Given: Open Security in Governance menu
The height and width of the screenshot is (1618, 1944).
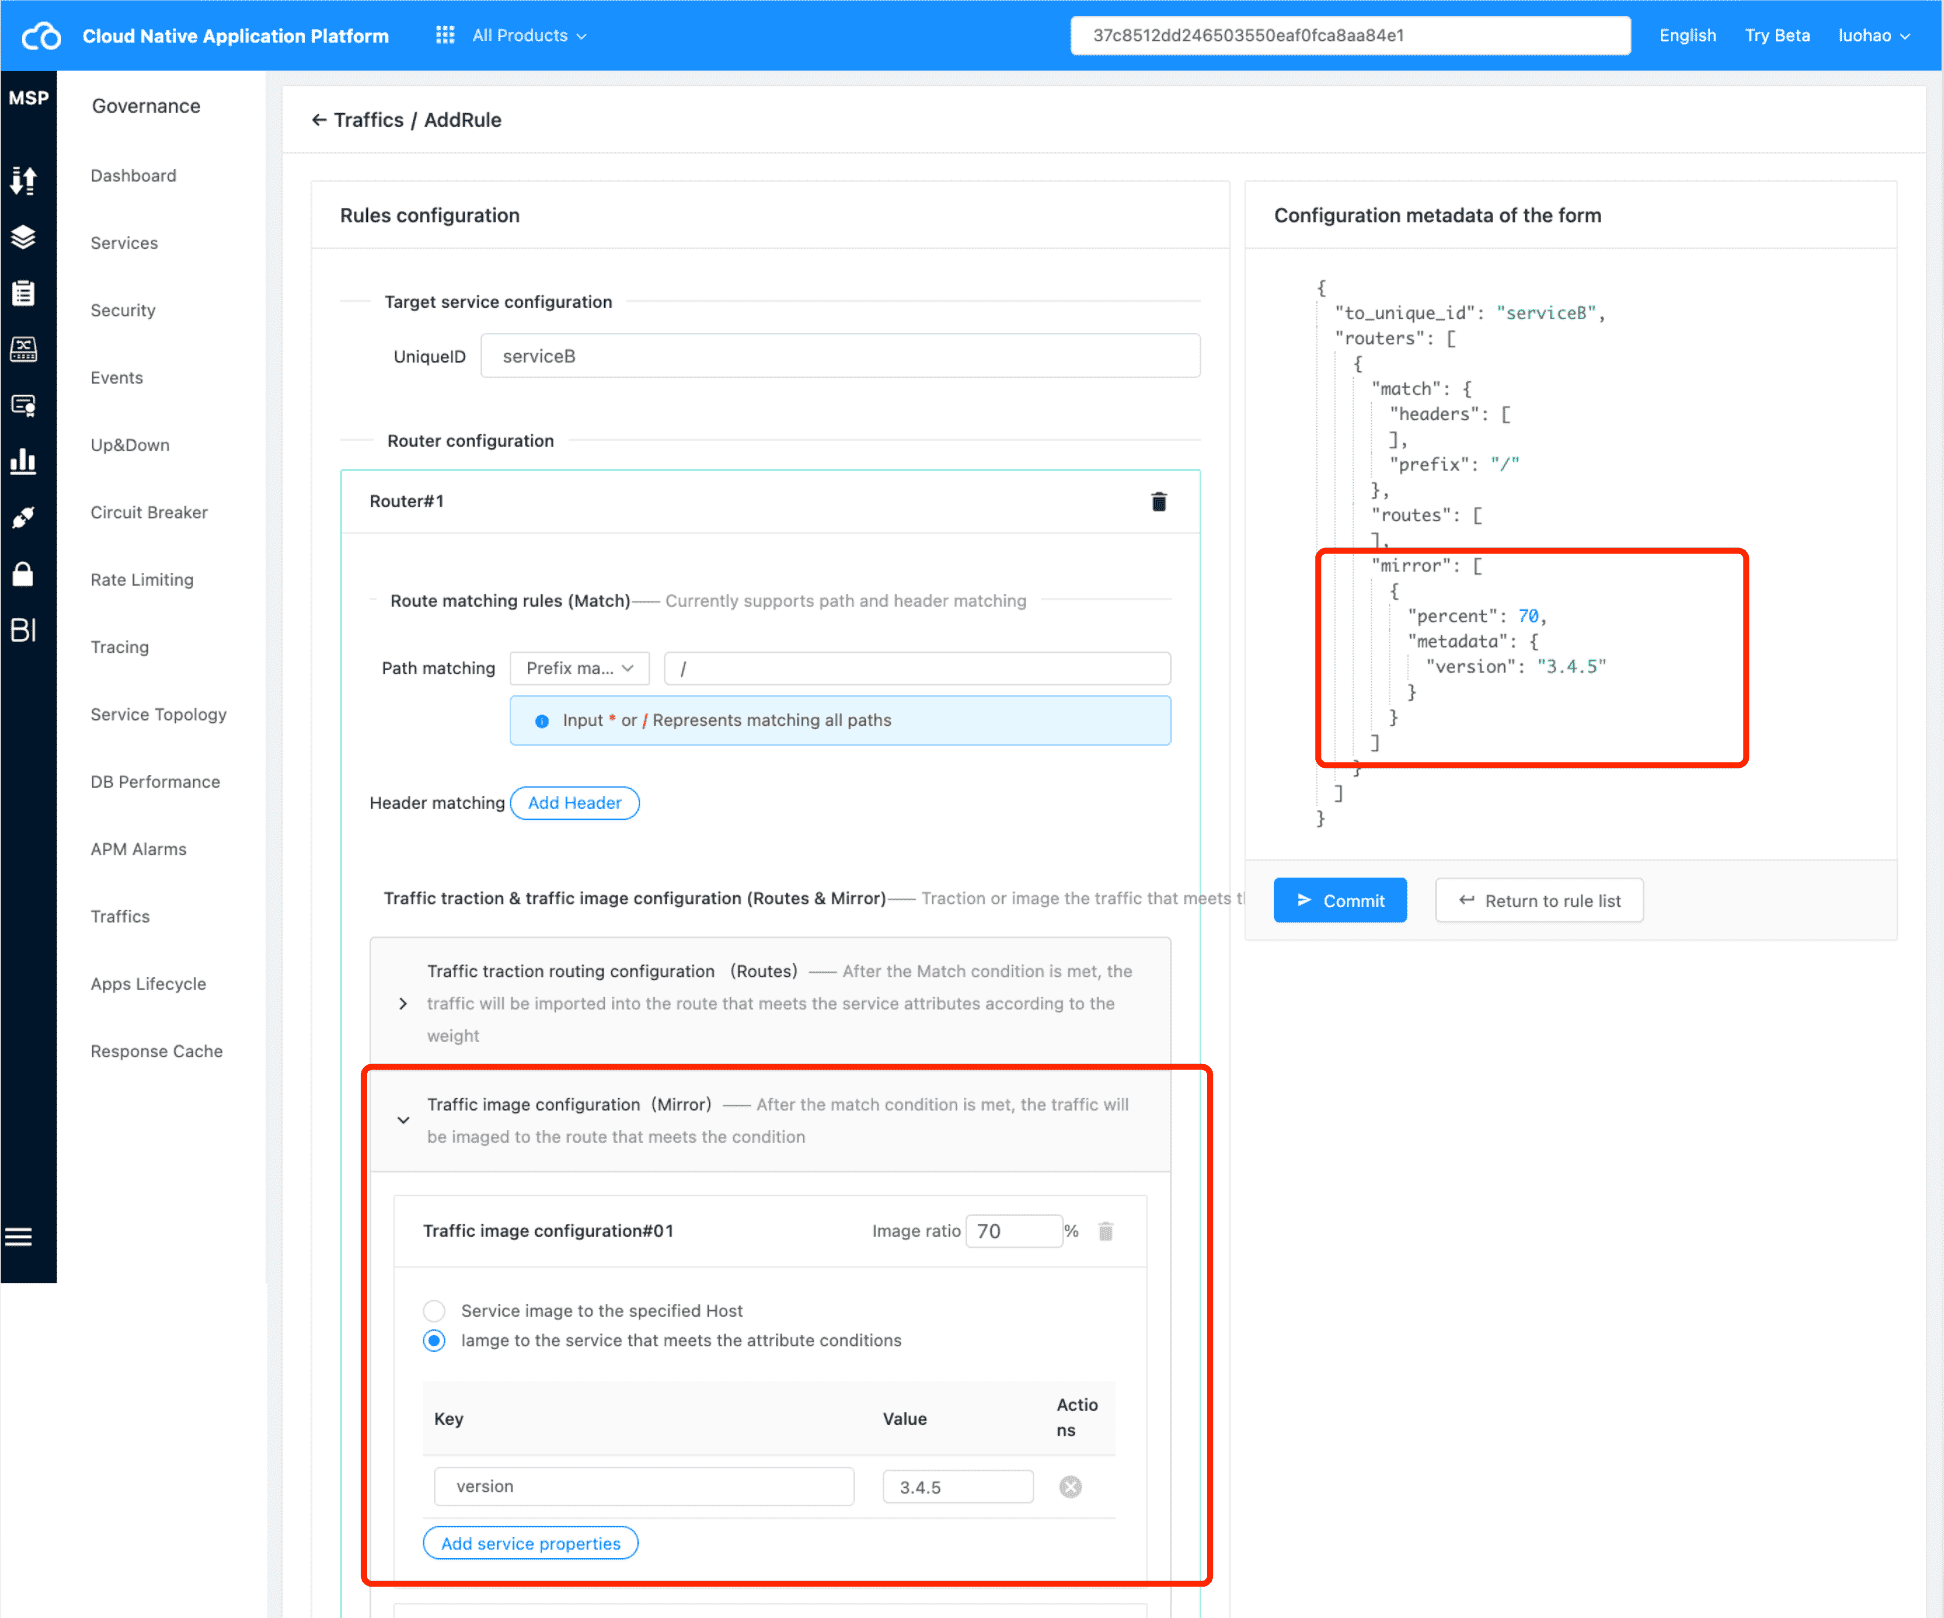Looking at the screenshot, I should [123, 310].
